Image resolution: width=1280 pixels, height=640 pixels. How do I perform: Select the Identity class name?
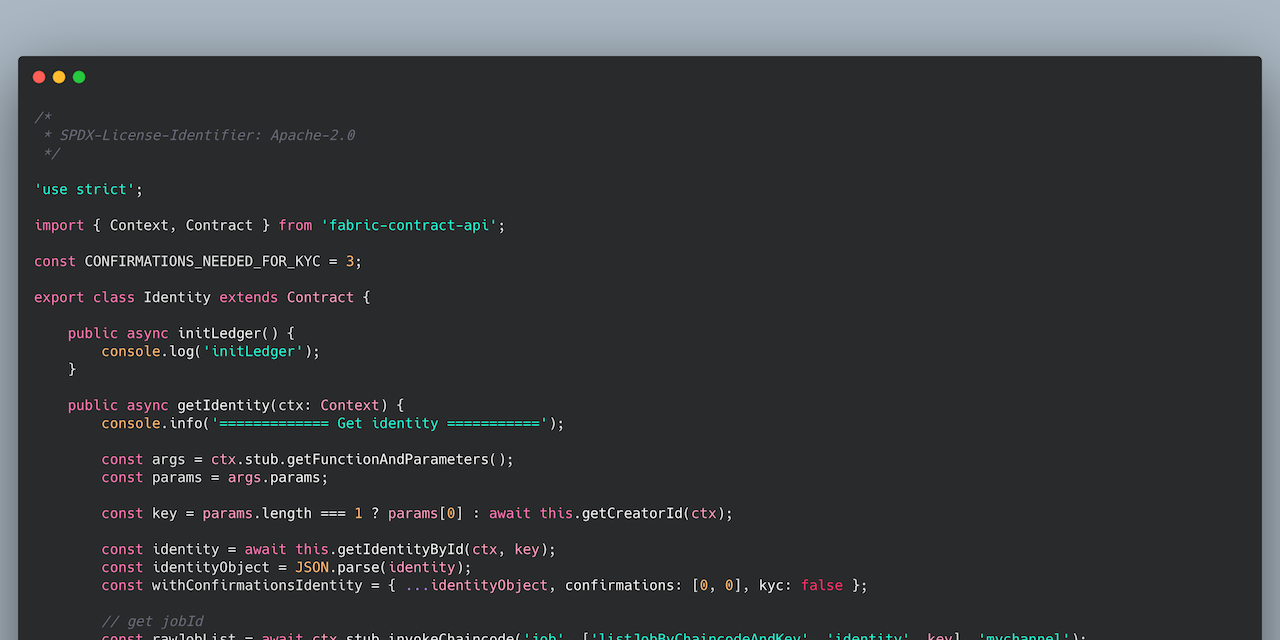[177, 297]
